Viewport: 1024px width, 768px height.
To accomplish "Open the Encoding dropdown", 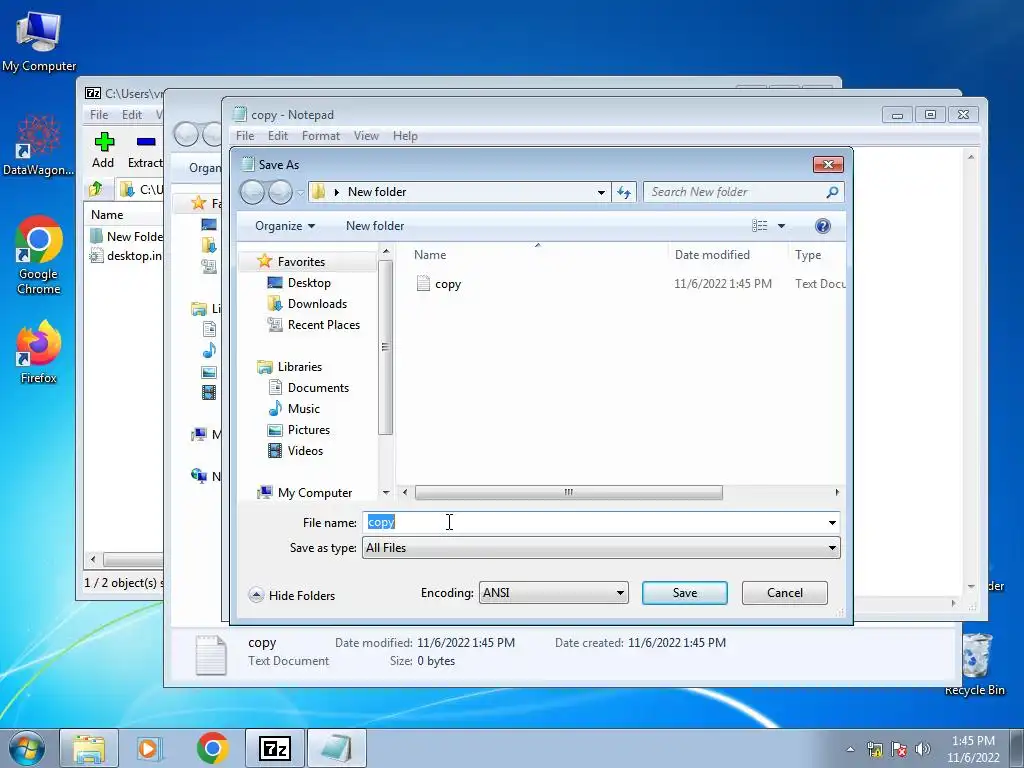I will [554, 593].
